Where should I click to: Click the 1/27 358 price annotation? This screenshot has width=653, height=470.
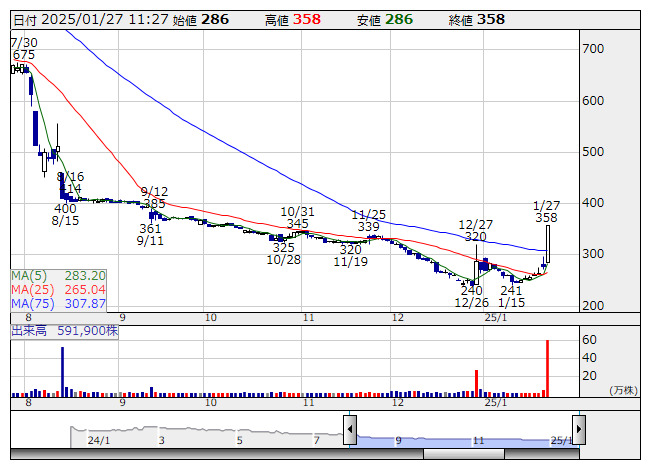point(546,210)
